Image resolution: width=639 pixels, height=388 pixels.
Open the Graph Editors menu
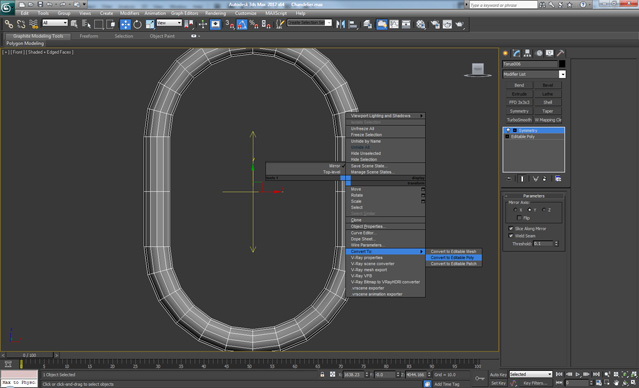184,13
